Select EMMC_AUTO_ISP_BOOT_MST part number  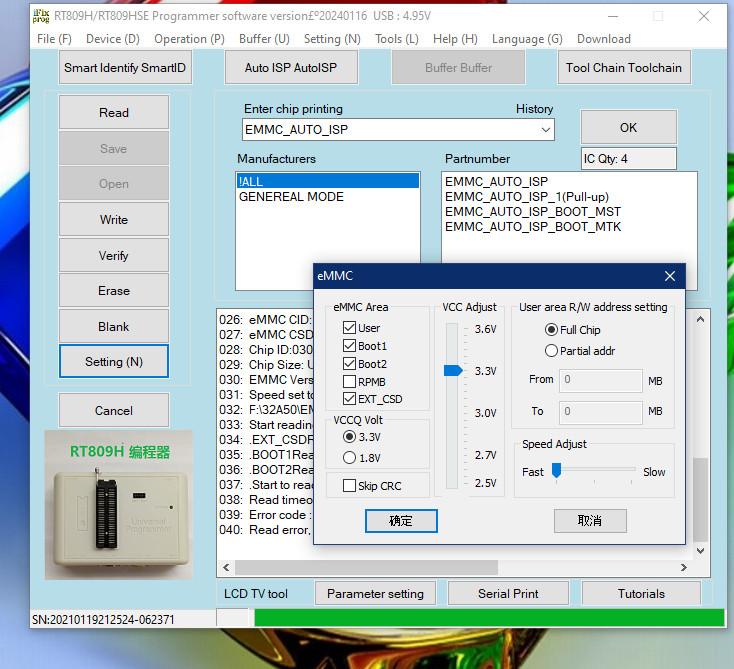533,212
